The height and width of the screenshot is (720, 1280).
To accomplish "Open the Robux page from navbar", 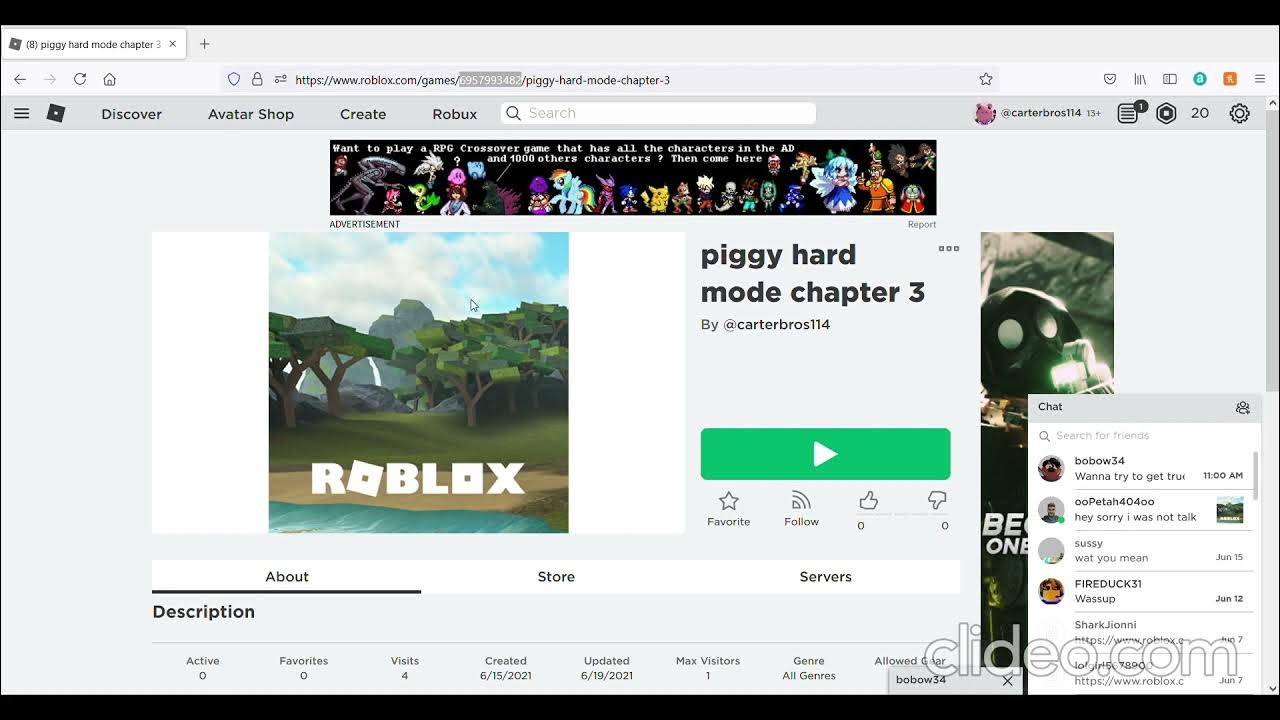I will [455, 114].
